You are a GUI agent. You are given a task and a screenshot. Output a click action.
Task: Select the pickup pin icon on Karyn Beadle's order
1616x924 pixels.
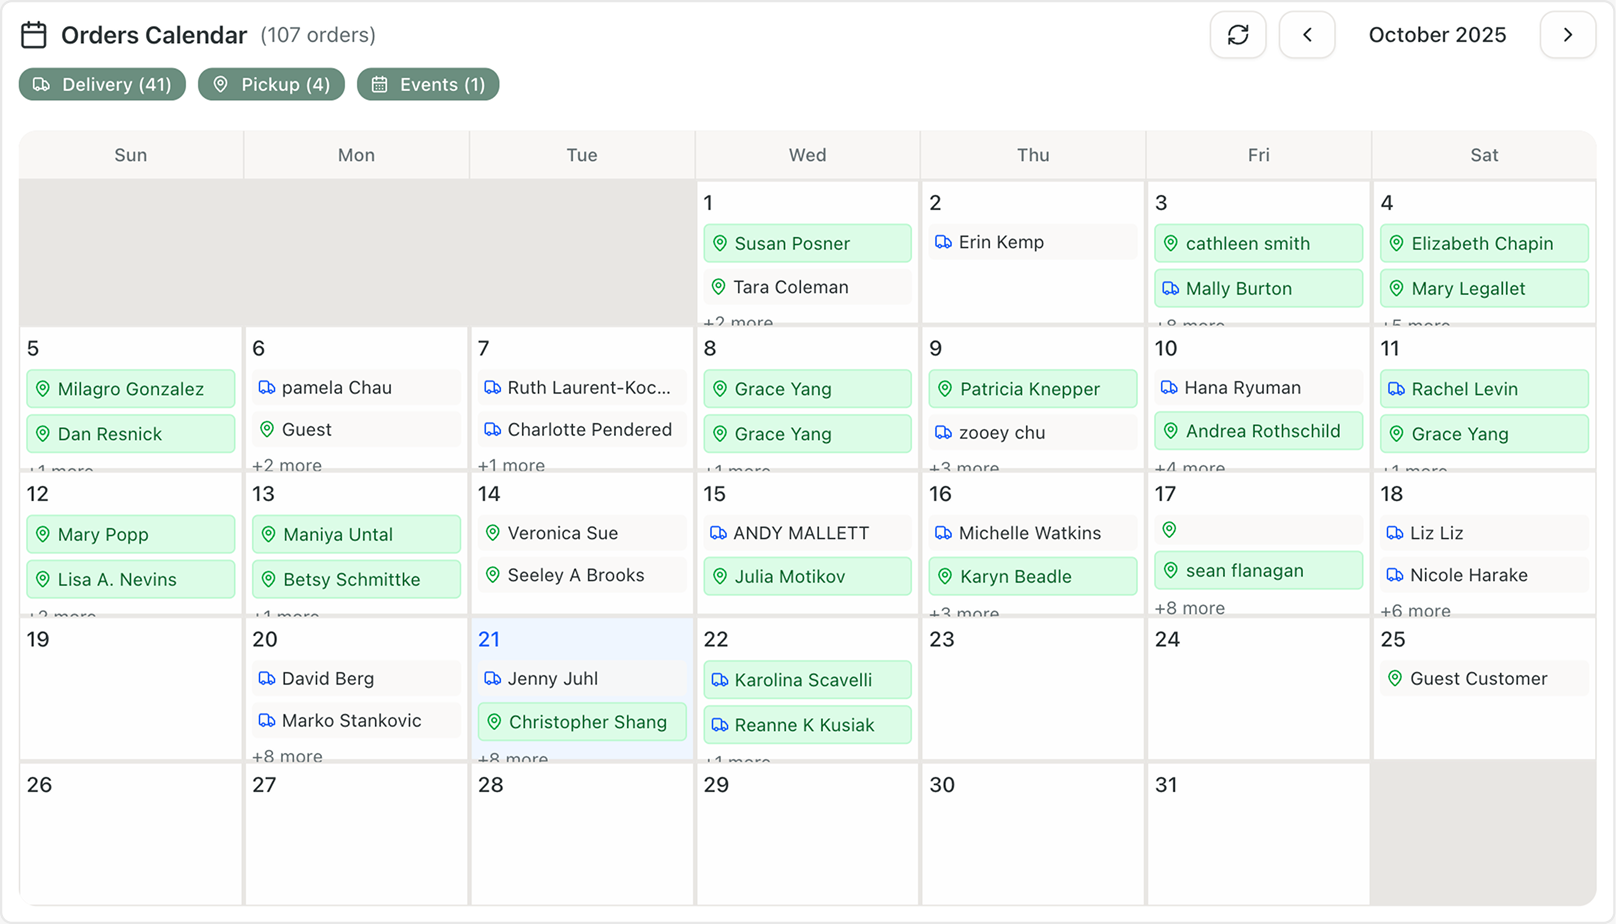pyautogui.click(x=945, y=576)
